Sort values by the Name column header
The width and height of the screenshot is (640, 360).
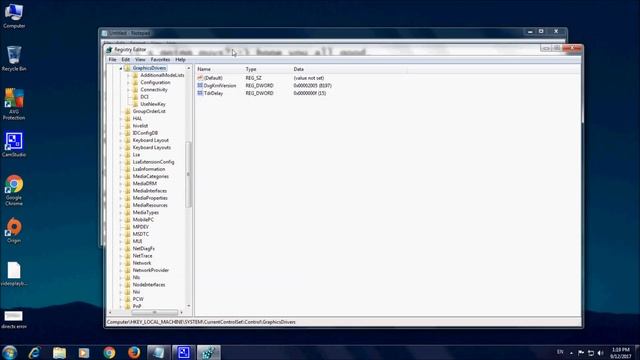pyautogui.click(x=220, y=69)
